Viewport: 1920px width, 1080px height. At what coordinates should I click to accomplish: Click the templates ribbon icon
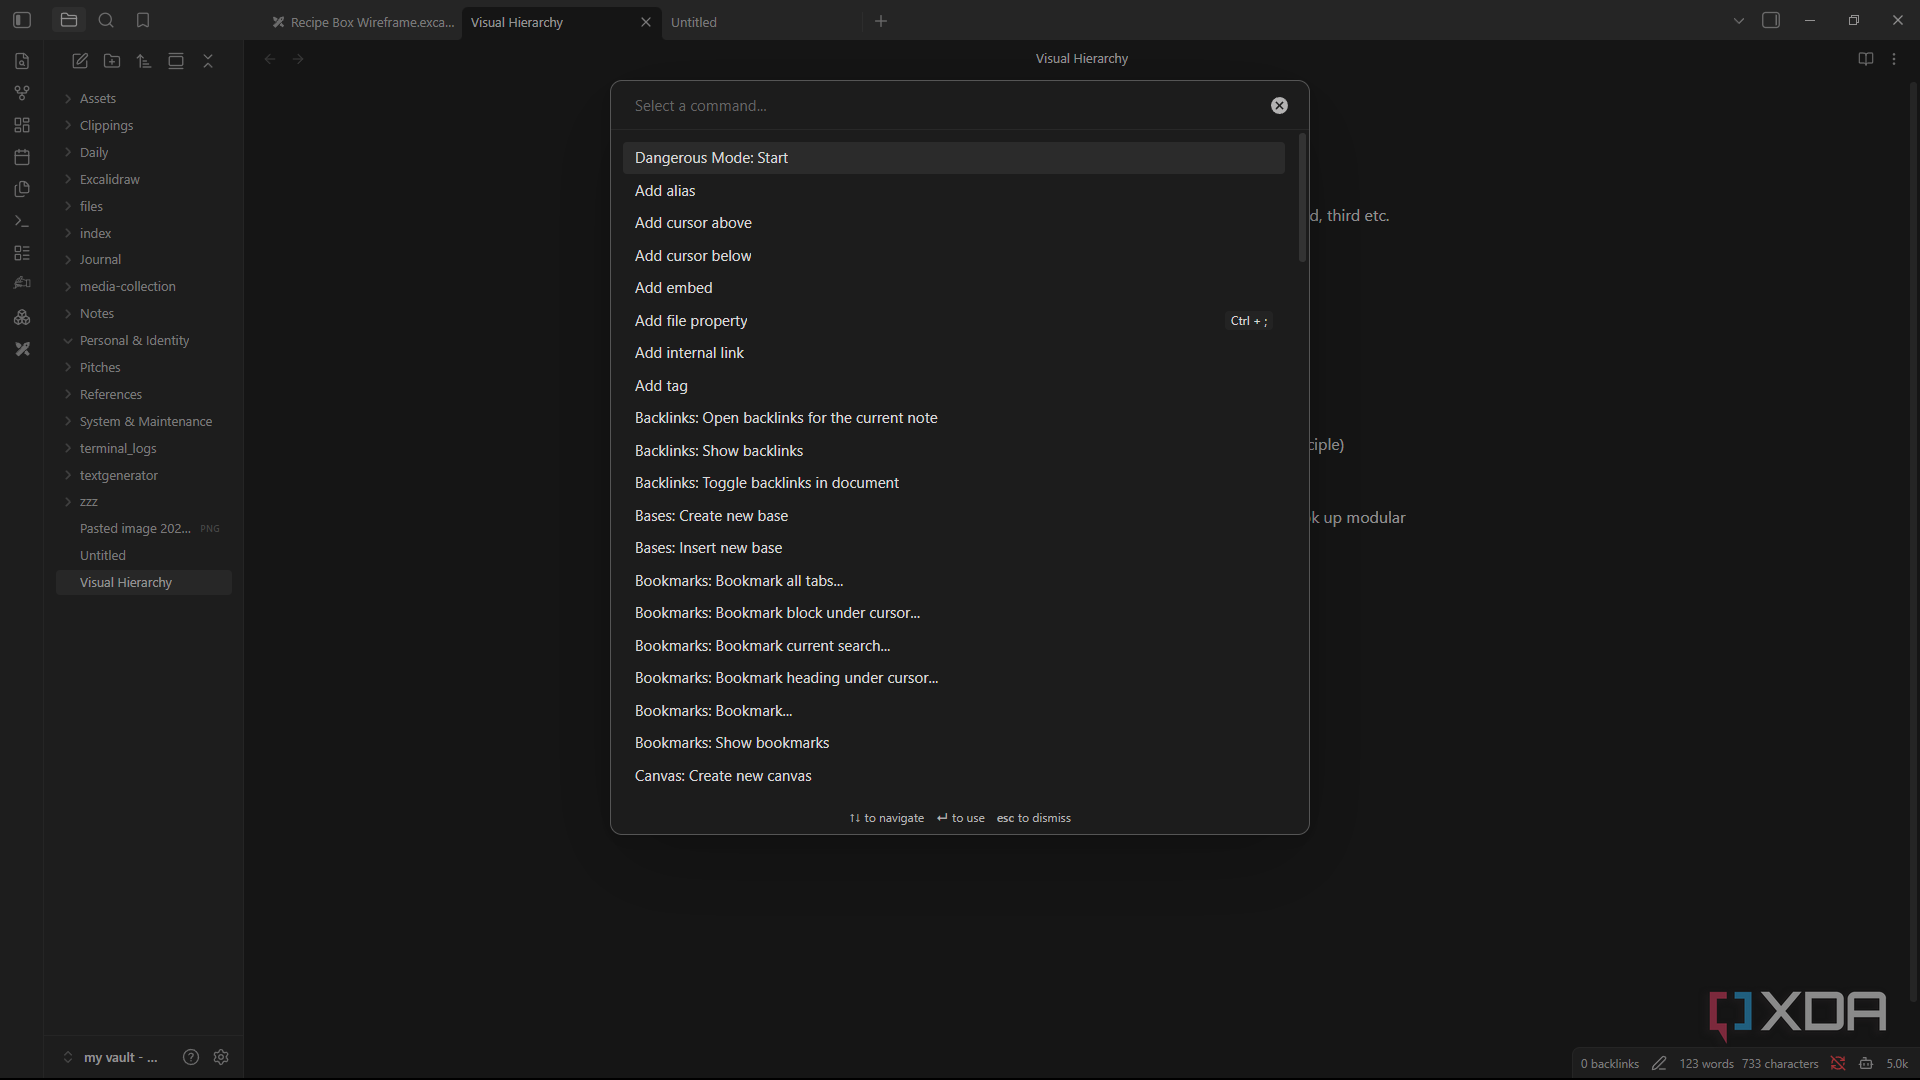[x=22, y=189]
